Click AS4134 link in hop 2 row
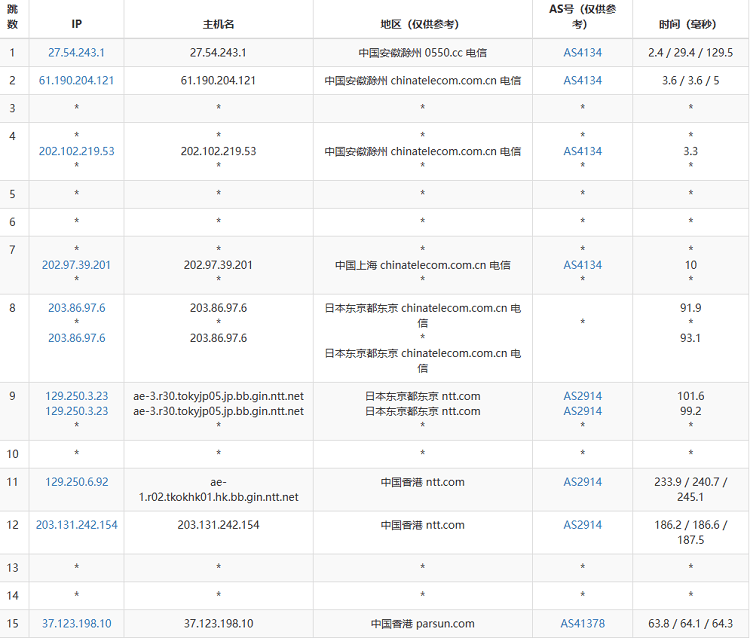750x641 pixels. click(583, 80)
